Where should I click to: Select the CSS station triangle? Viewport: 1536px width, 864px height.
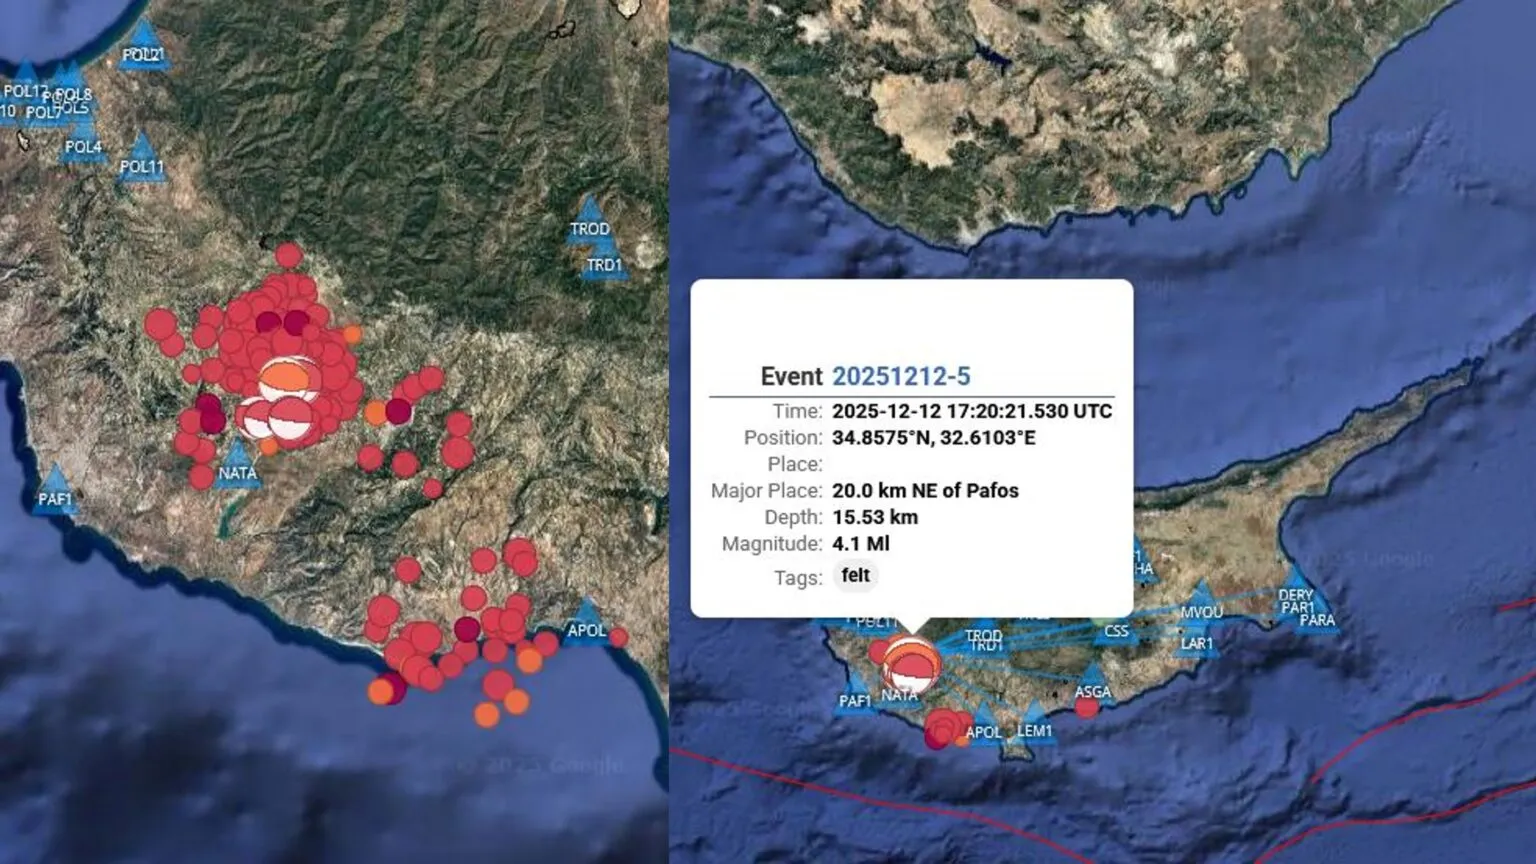[x=1116, y=630]
